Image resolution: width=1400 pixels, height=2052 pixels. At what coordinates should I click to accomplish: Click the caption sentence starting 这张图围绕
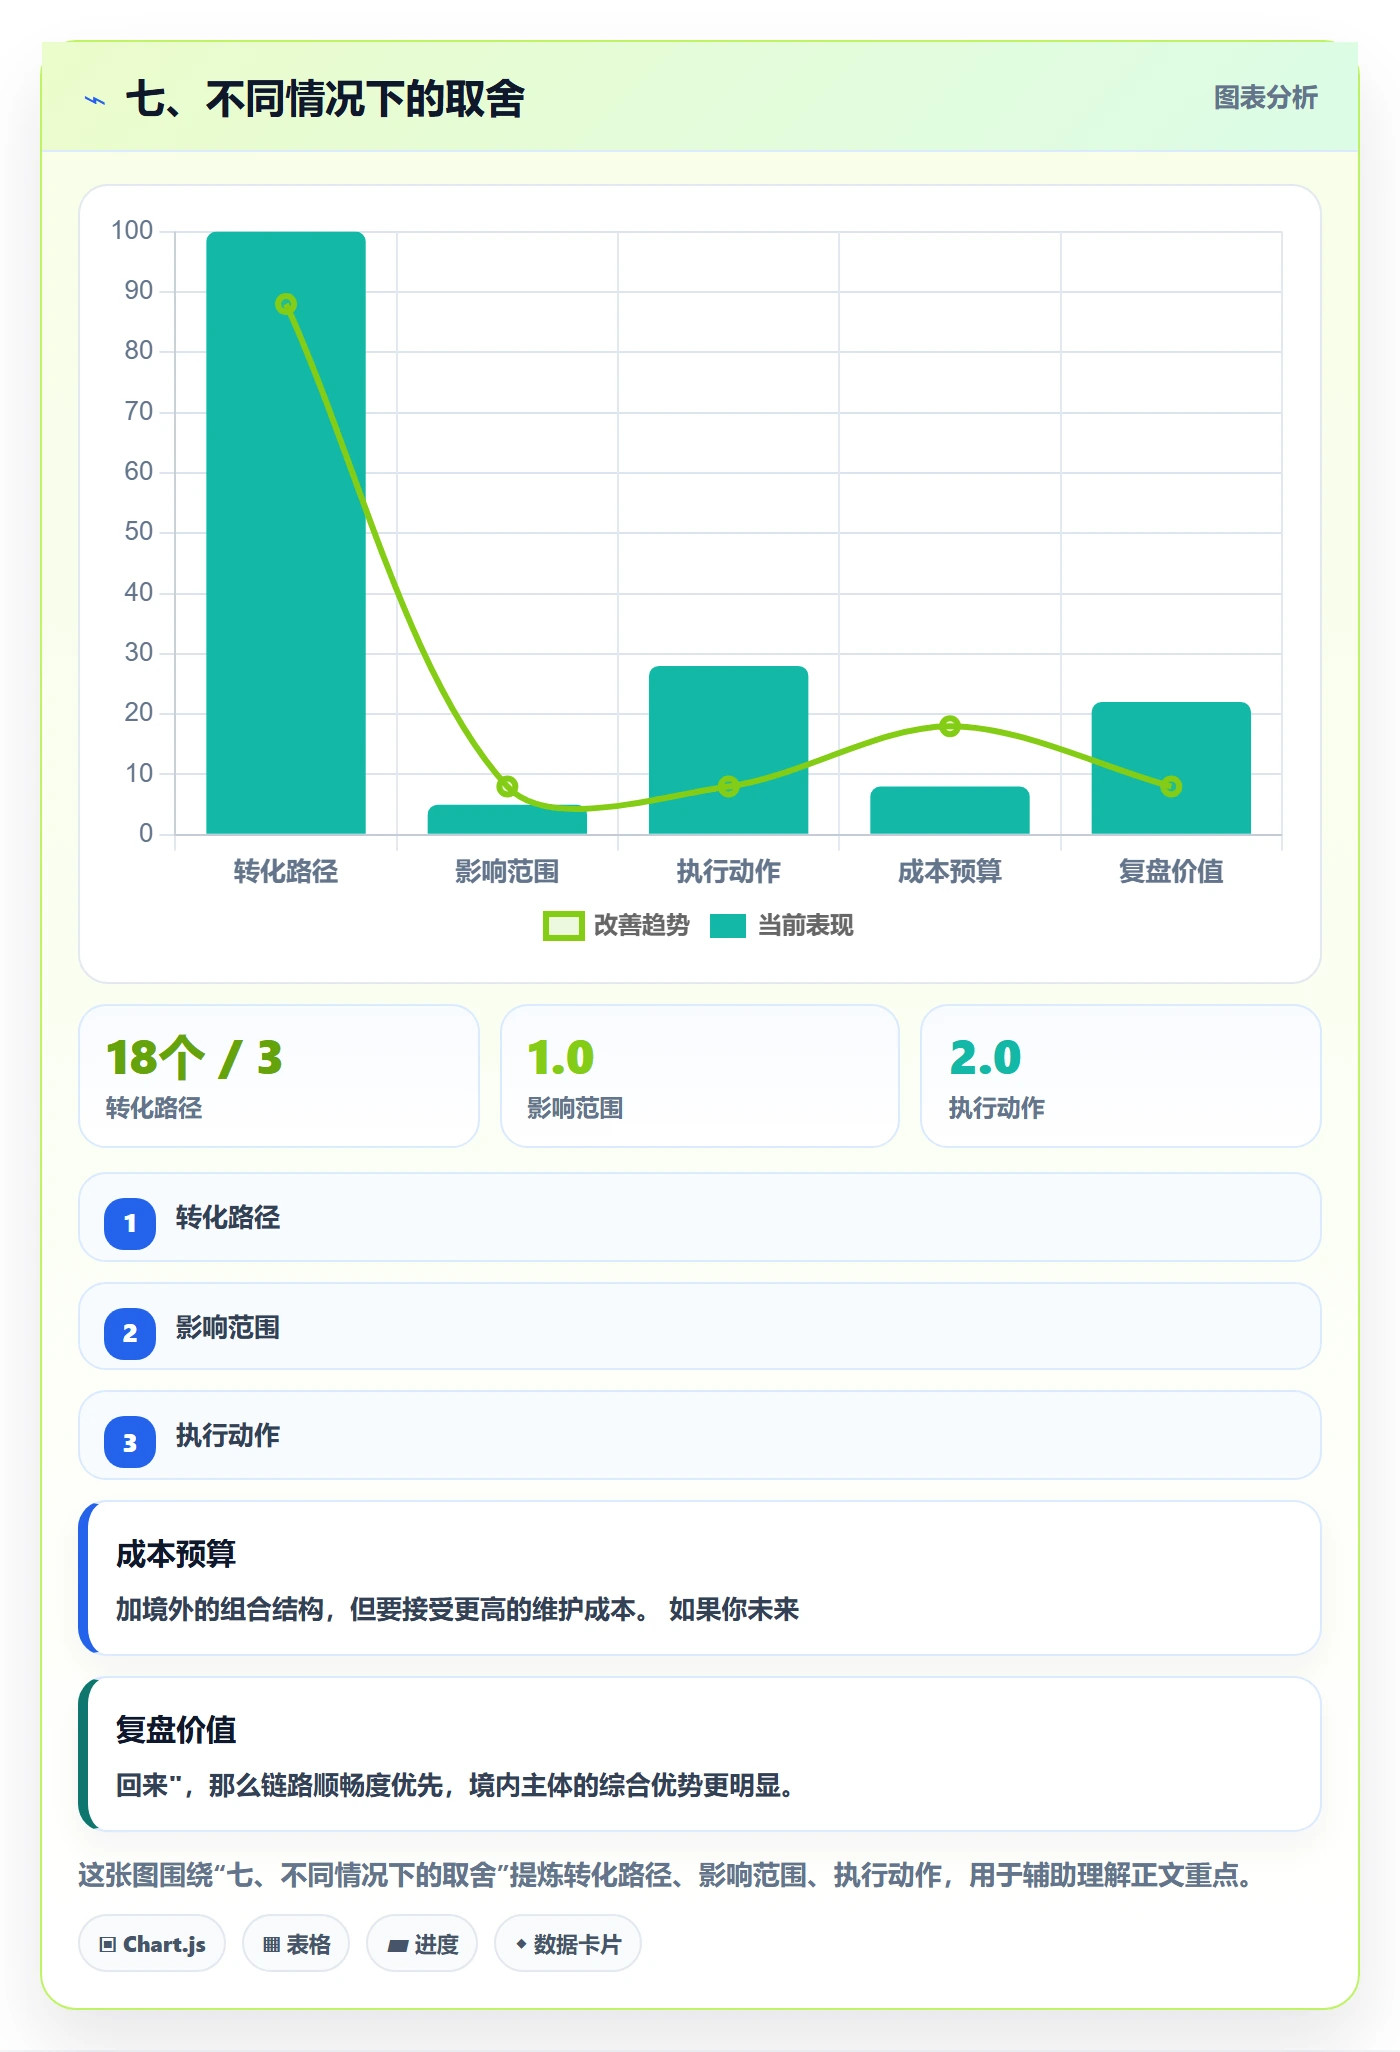(x=666, y=1875)
